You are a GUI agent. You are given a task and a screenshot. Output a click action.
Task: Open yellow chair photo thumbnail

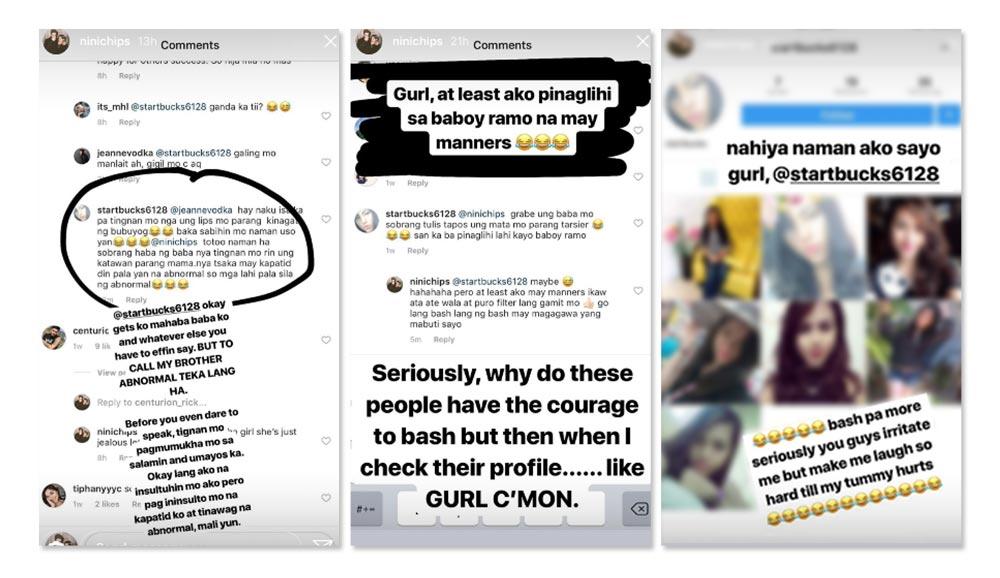pyautogui.click(x=711, y=247)
